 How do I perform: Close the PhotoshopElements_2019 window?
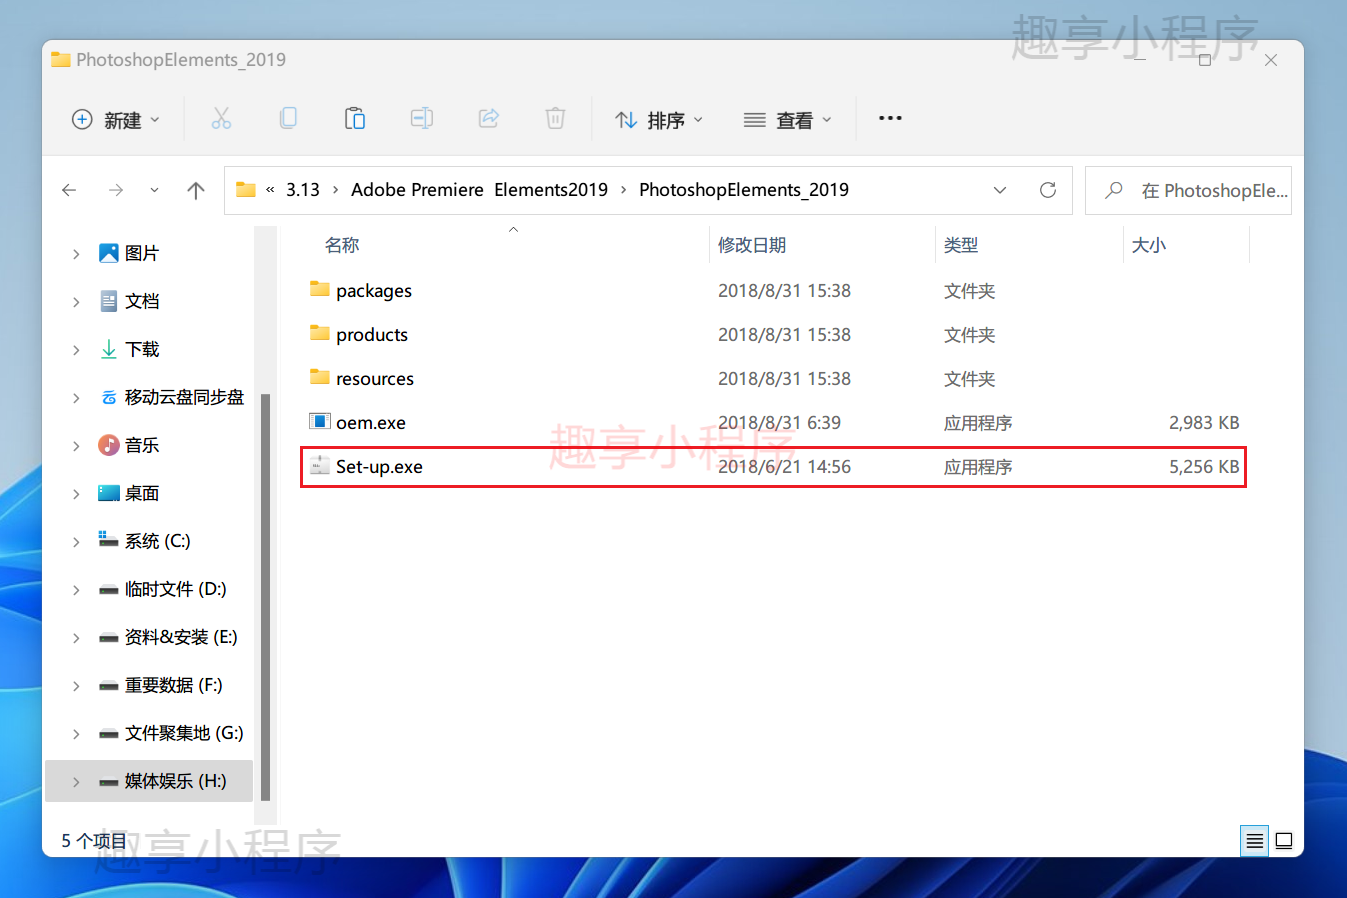[x=1271, y=60]
